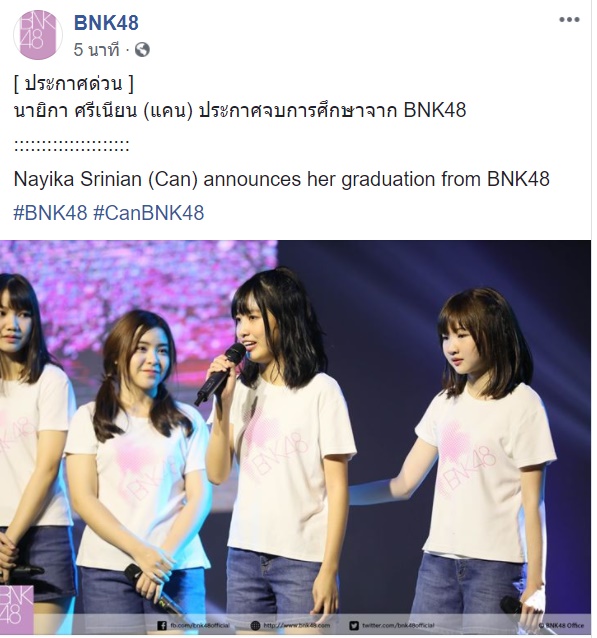
Task: Click the Twitter icon in photo footer
Action: [354, 625]
